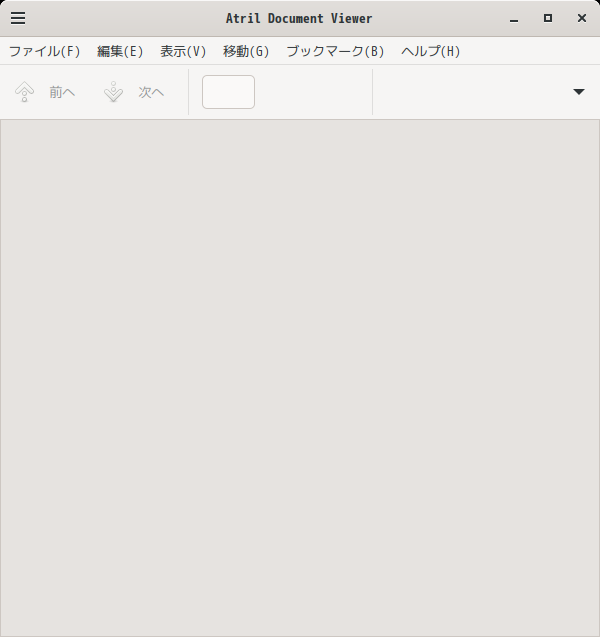The height and width of the screenshot is (637, 600).
Task: Open the 編集(E) menu
Action: [x=120, y=51]
